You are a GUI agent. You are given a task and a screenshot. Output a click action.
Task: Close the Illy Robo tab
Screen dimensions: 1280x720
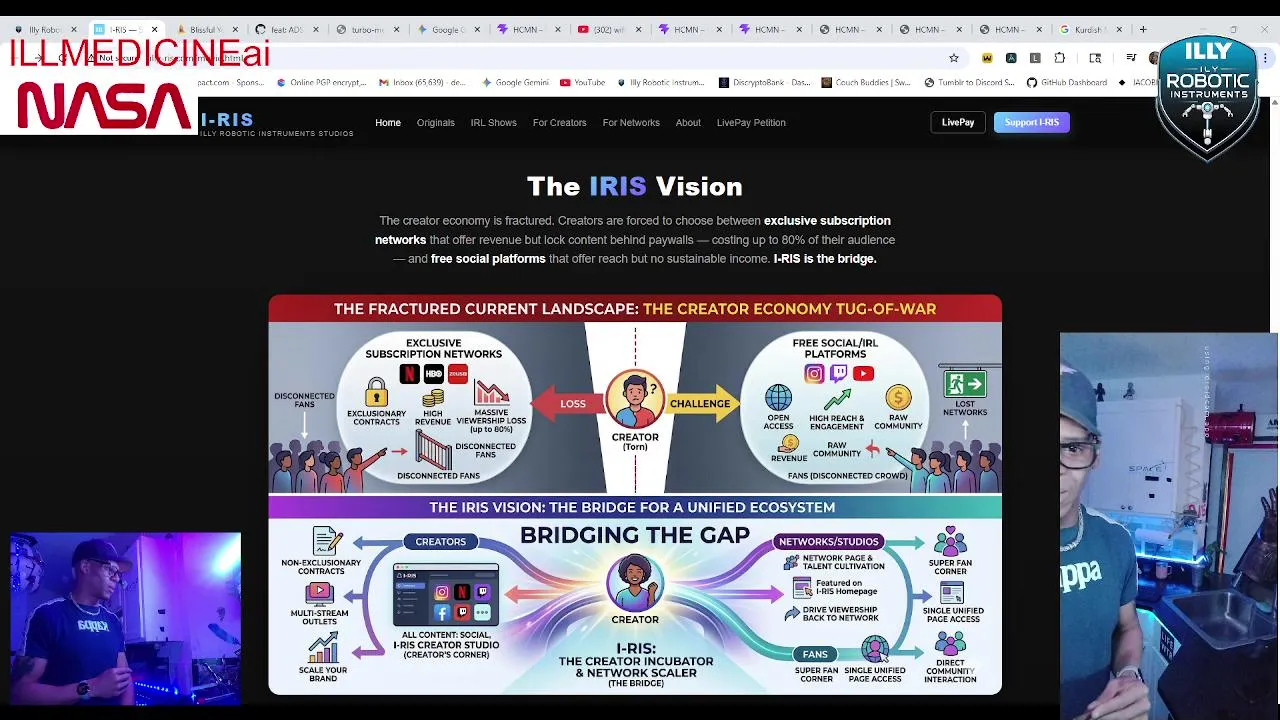tap(73, 29)
